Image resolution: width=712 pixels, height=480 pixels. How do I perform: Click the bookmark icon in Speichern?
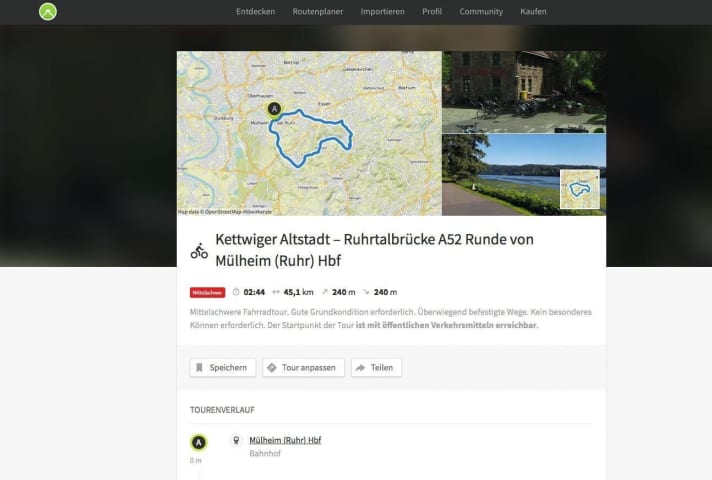pos(200,368)
